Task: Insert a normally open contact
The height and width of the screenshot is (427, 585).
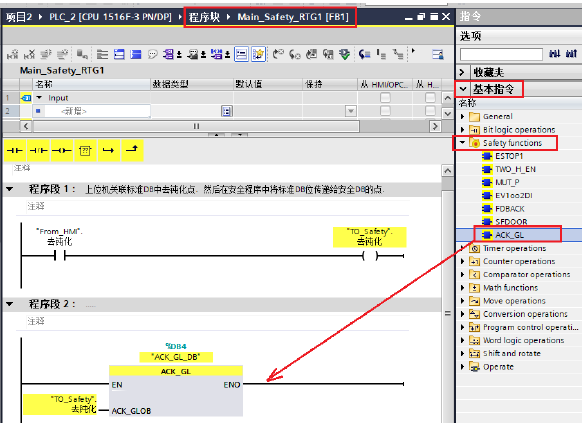Action: click(x=15, y=151)
